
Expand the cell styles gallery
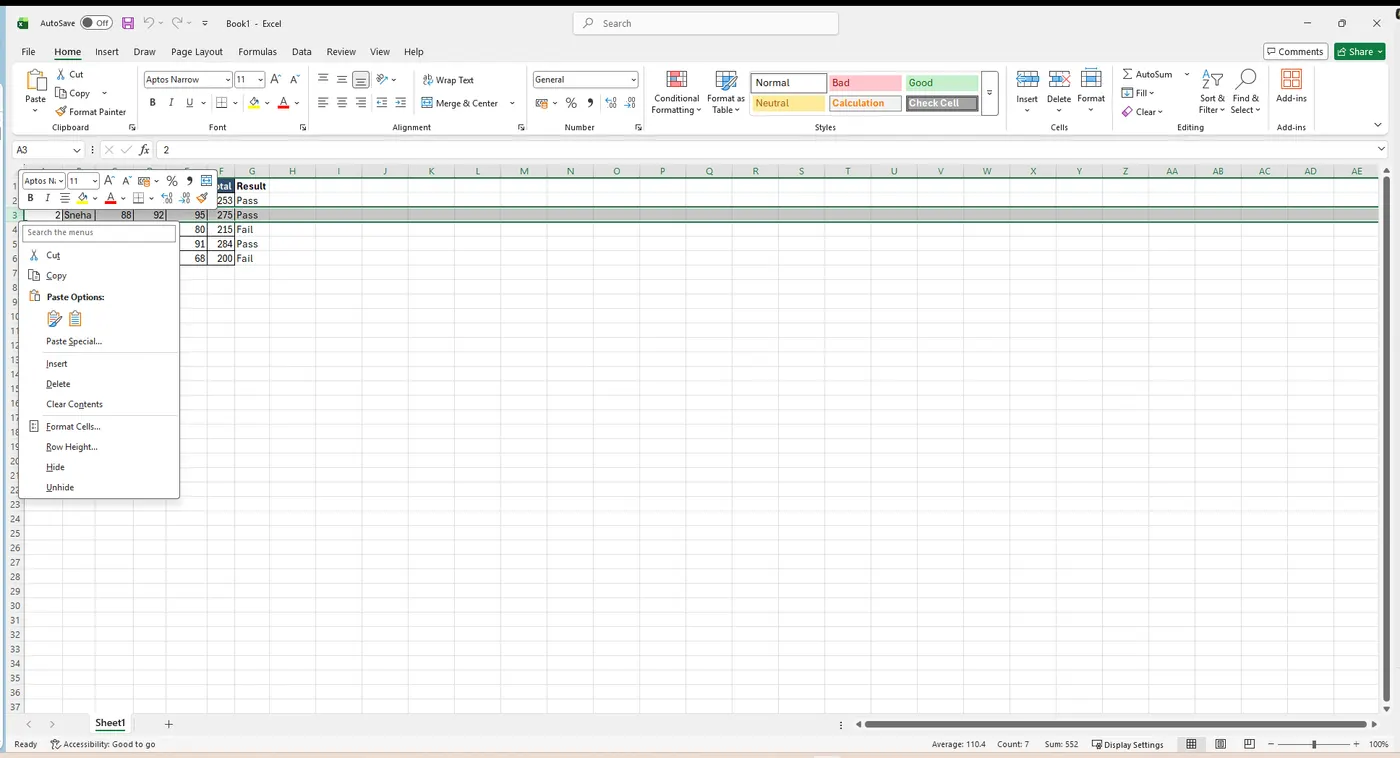tap(990, 93)
